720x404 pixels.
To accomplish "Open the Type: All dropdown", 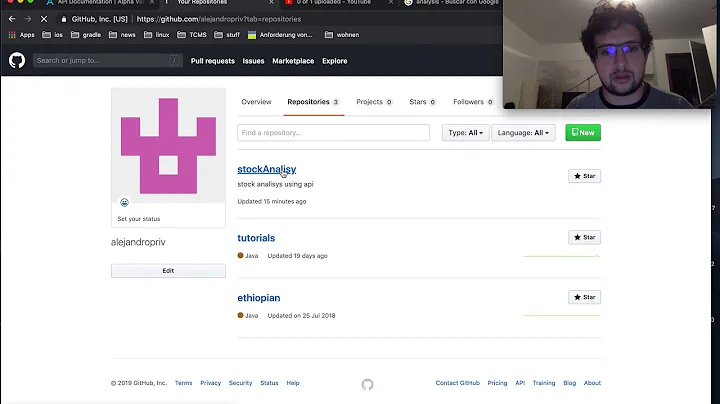I will tap(466, 133).
